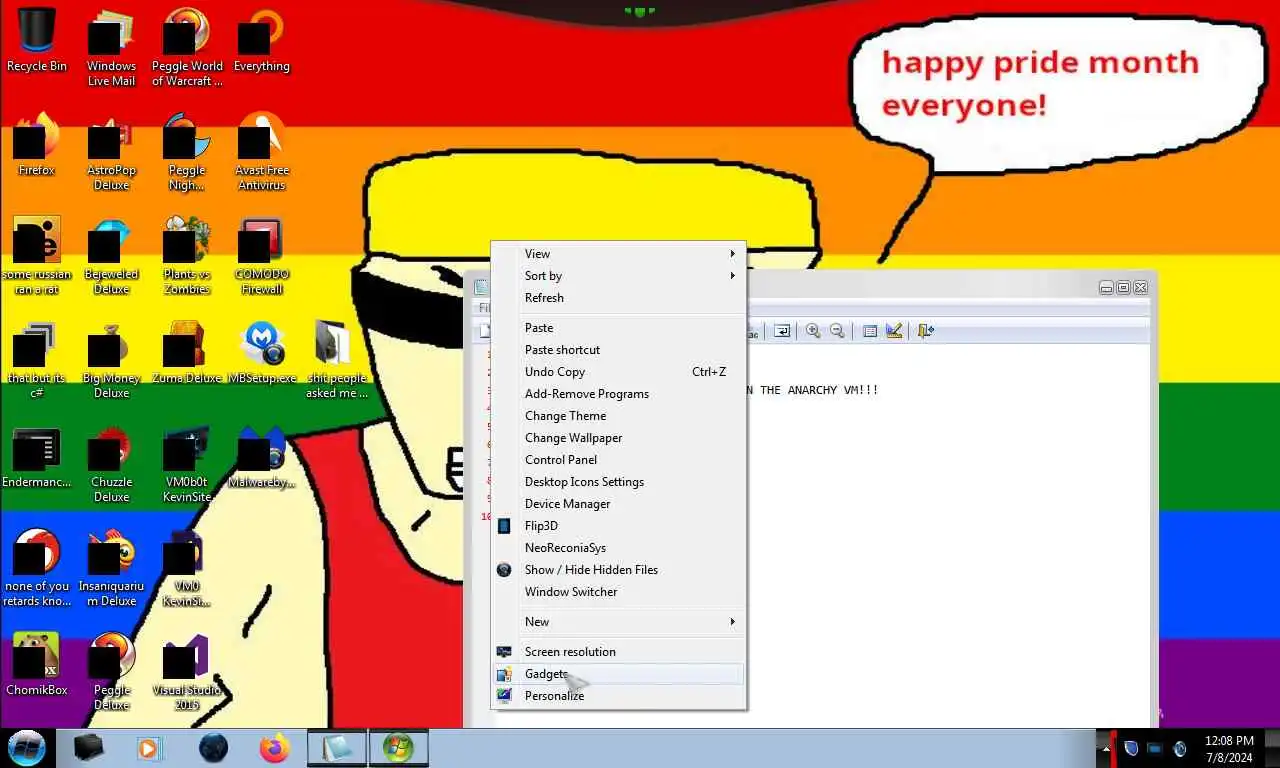Image resolution: width=1280 pixels, height=768 pixels.
Task: Choose Paste in the context menu
Action: (x=619, y=328)
